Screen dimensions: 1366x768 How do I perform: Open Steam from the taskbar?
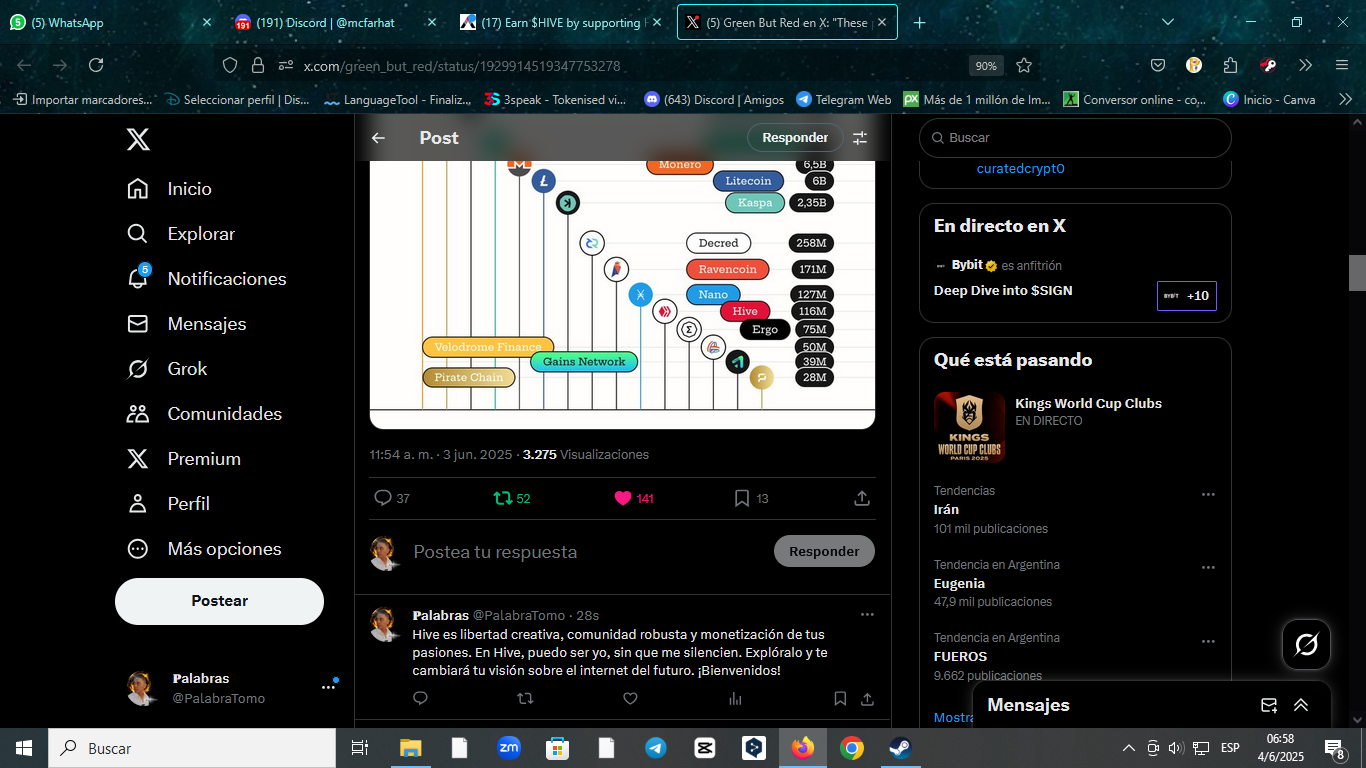click(x=900, y=748)
